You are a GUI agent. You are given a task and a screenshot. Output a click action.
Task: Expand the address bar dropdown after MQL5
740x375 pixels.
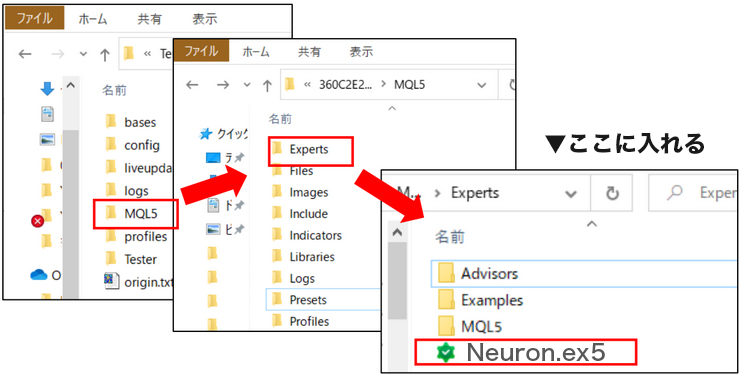tap(481, 85)
